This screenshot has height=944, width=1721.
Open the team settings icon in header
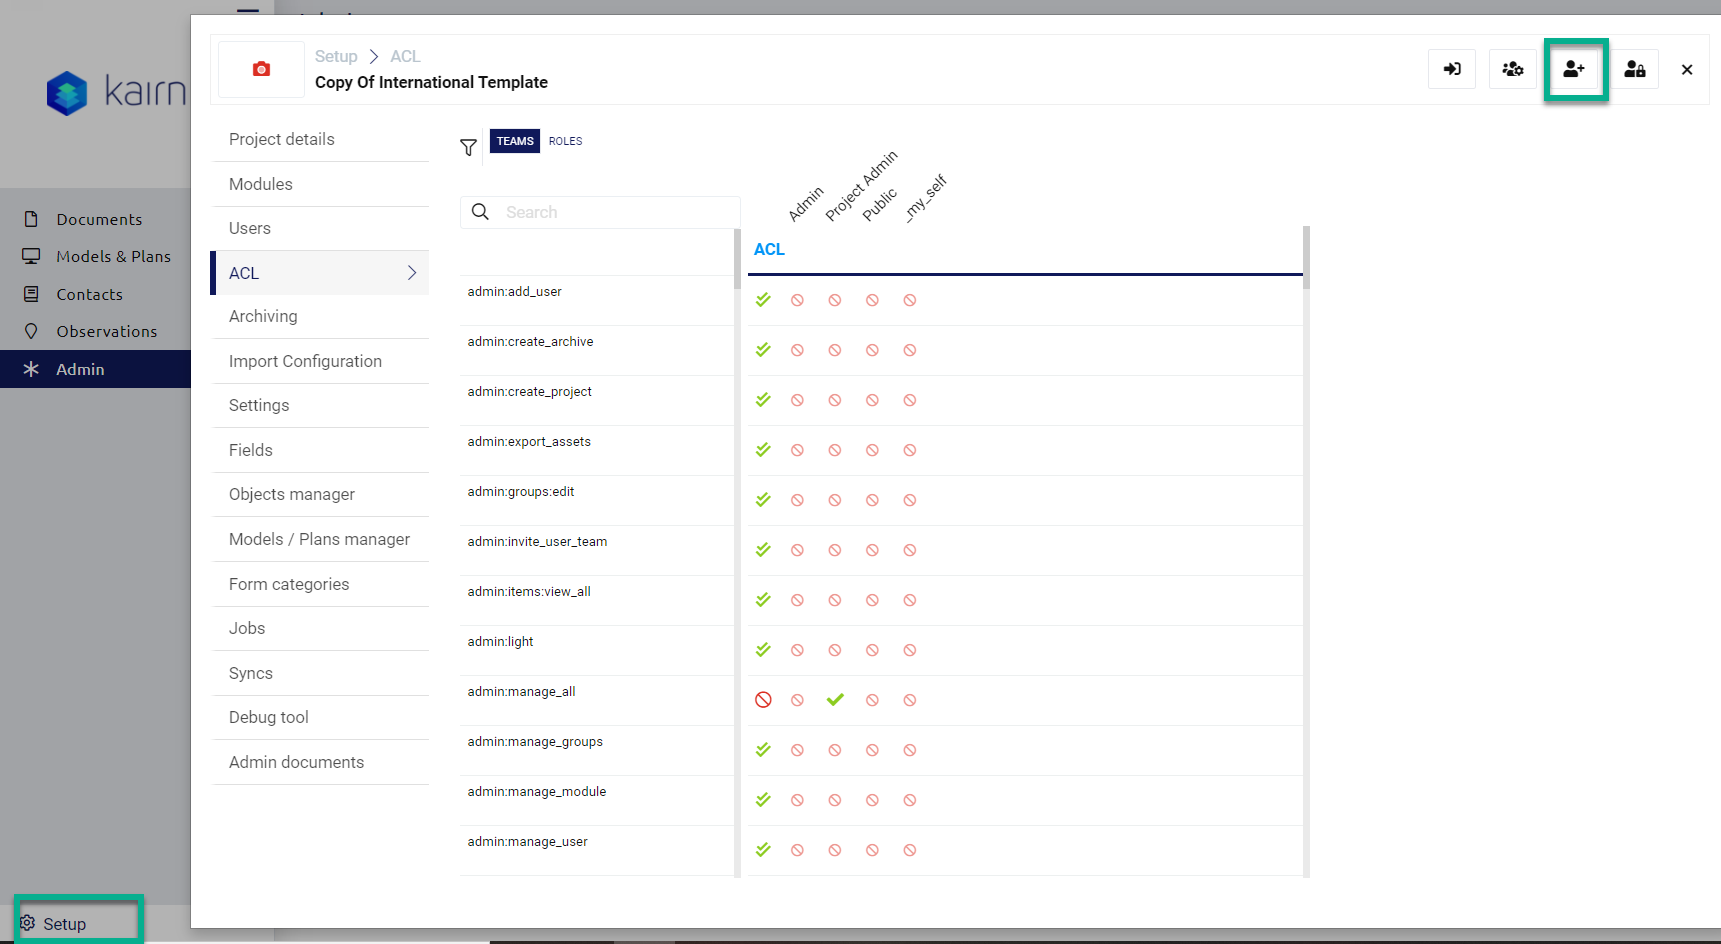1512,69
